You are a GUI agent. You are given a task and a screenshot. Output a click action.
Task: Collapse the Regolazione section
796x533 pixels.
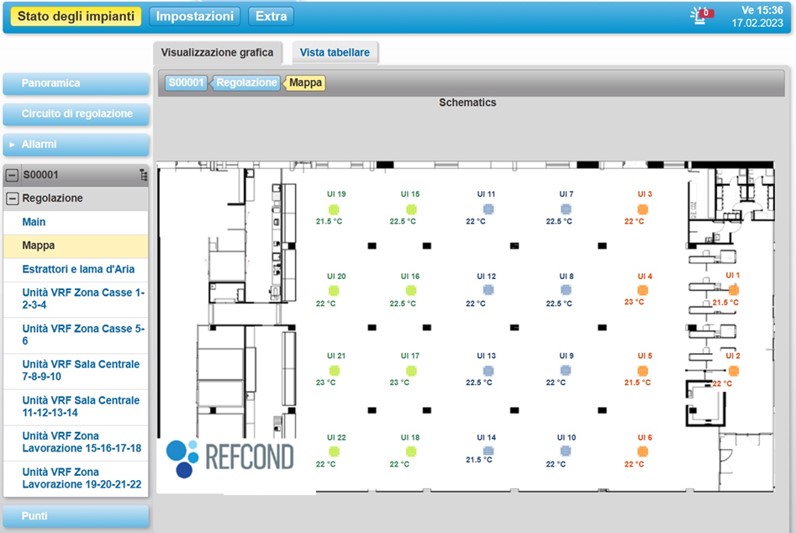coord(12,198)
